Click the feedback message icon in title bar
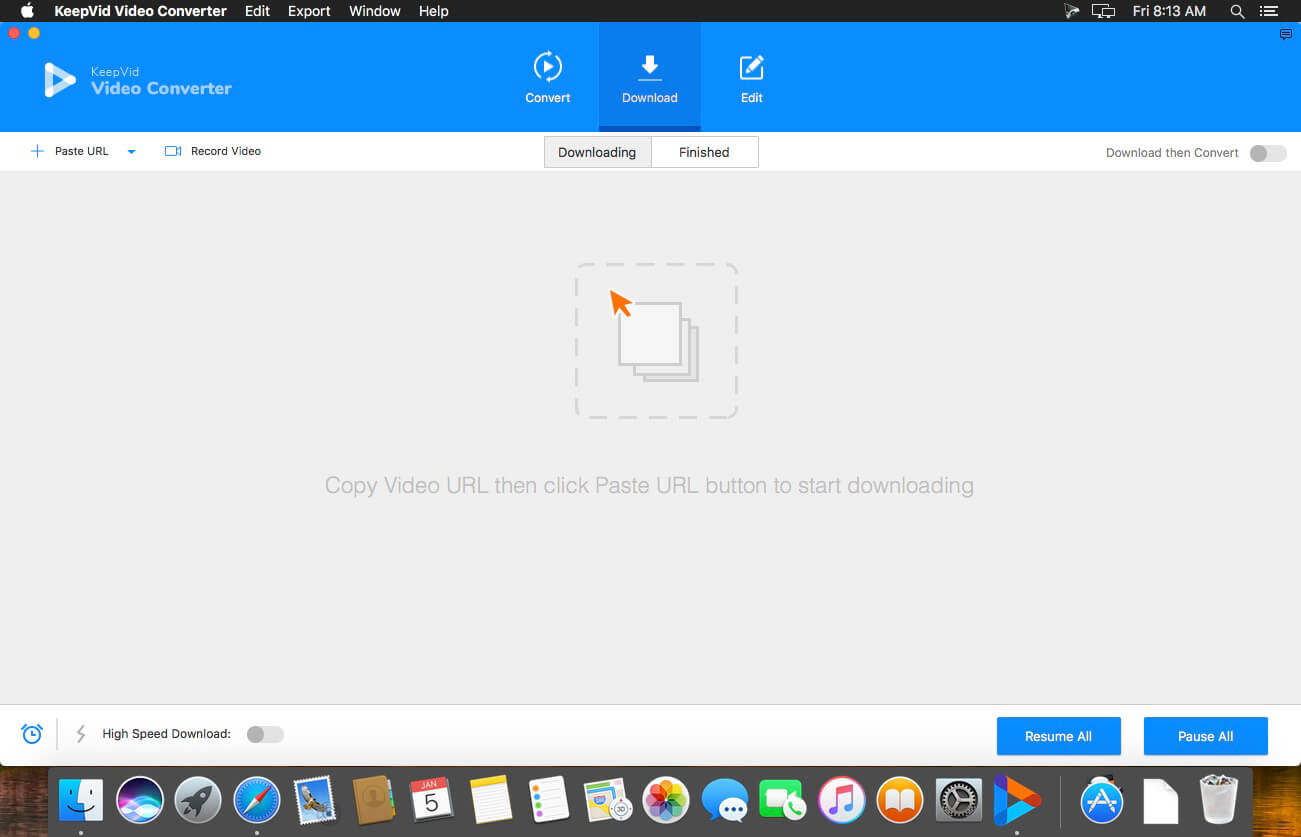 coord(1286,34)
